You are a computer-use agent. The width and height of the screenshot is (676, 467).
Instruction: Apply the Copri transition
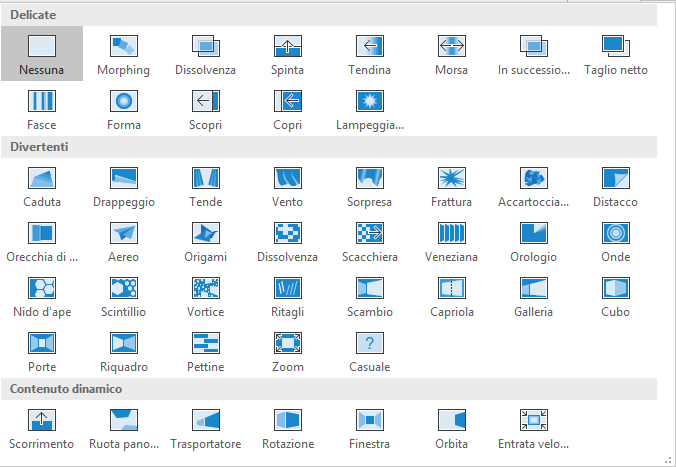click(288, 109)
